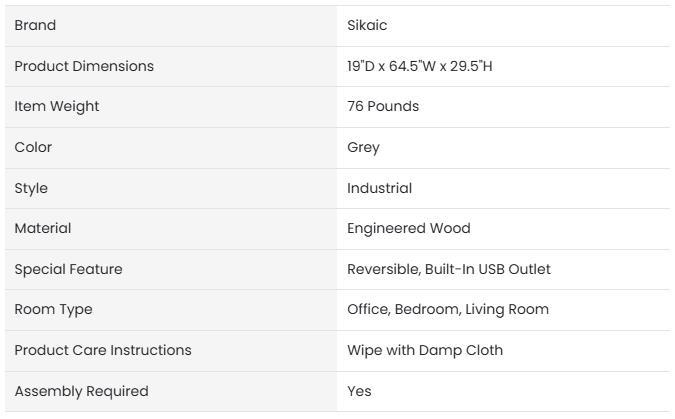Click the Product Care Instructions label

[x=103, y=350]
